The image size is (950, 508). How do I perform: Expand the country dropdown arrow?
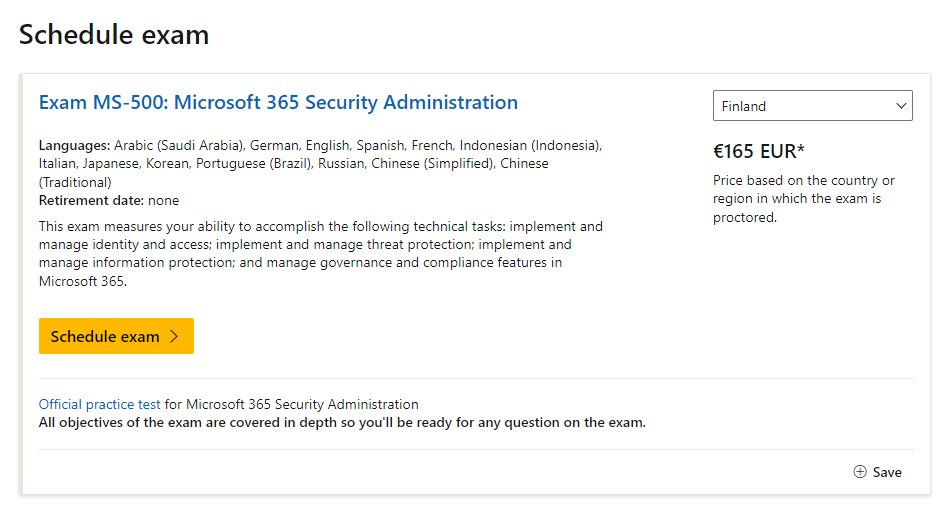(x=901, y=106)
